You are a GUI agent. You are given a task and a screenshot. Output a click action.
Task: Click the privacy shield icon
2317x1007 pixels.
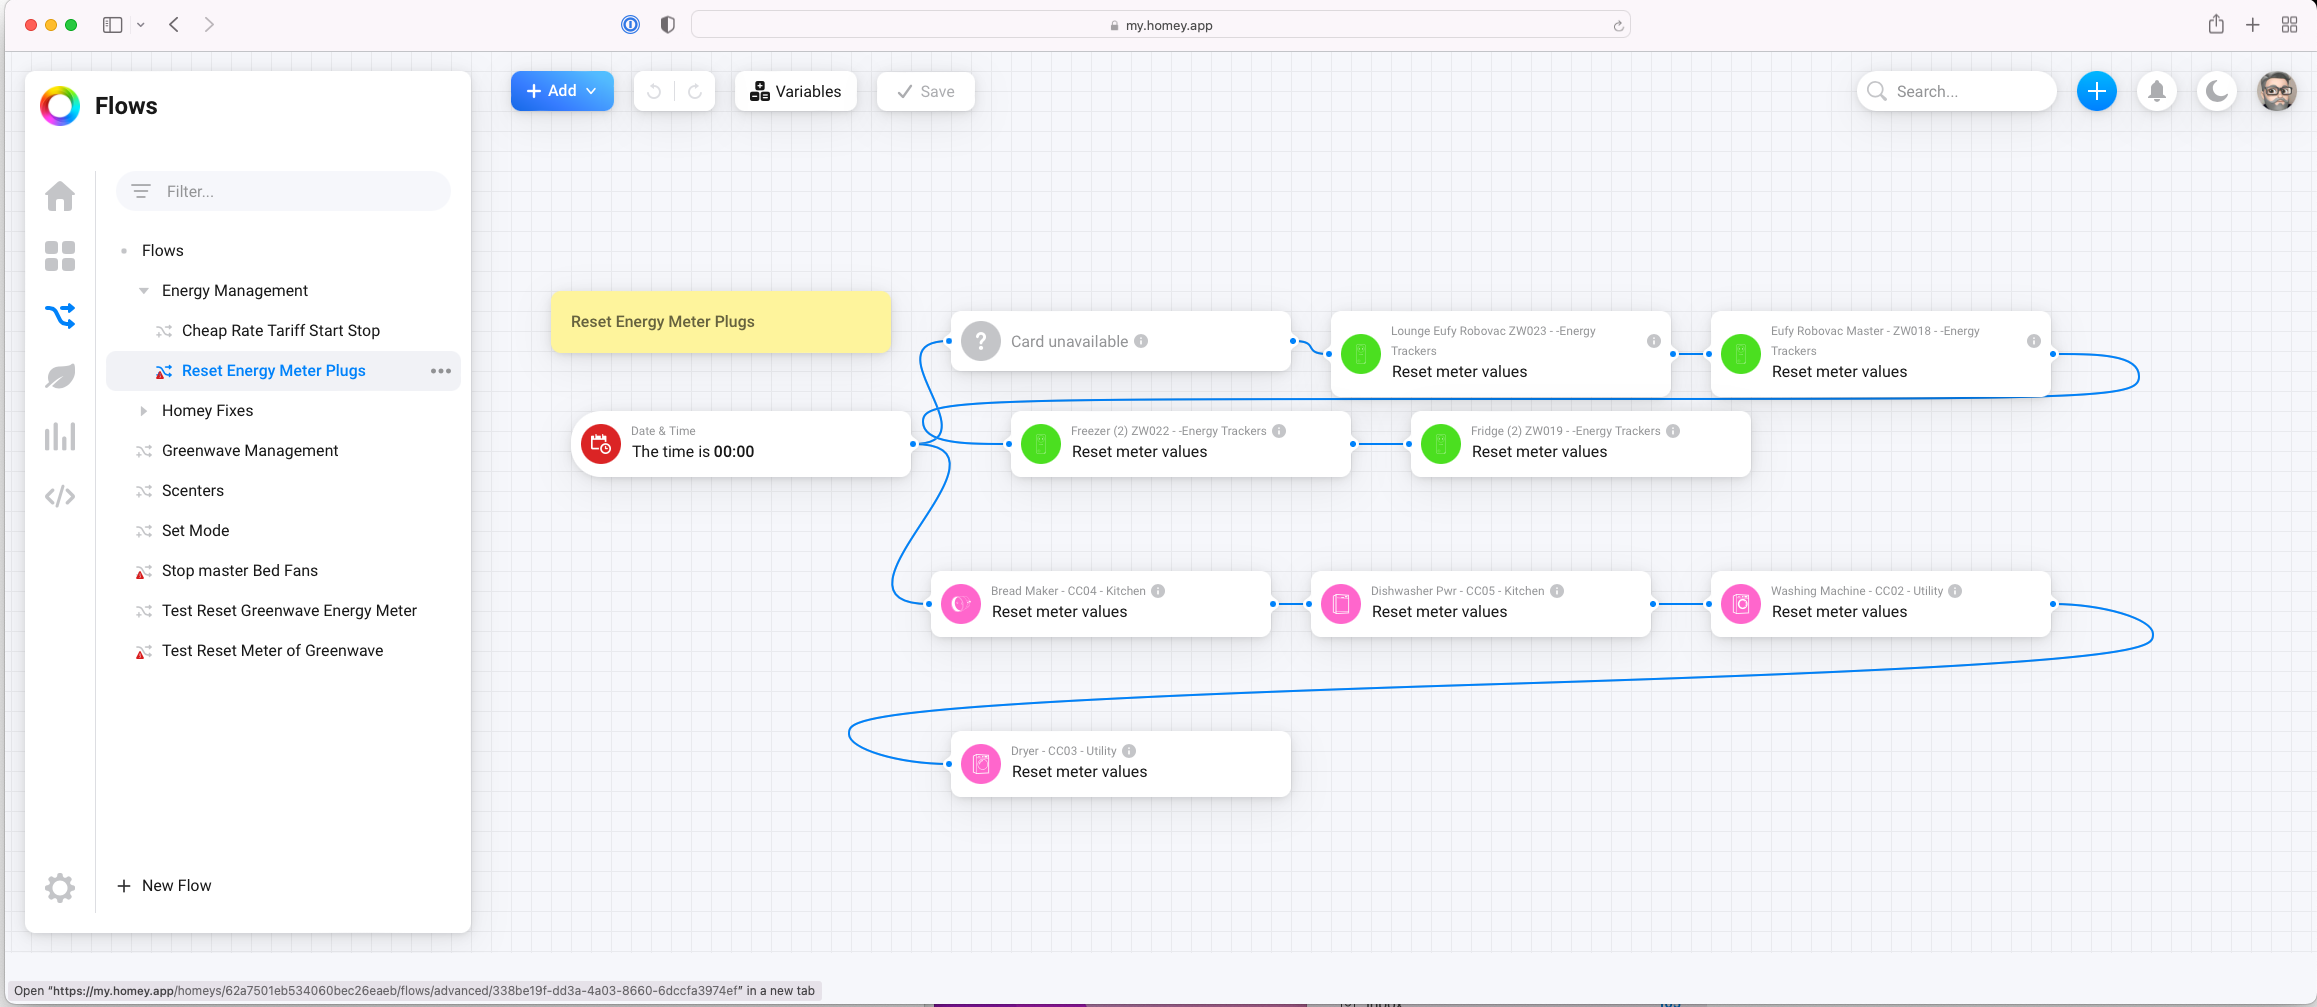pyautogui.click(x=668, y=25)
